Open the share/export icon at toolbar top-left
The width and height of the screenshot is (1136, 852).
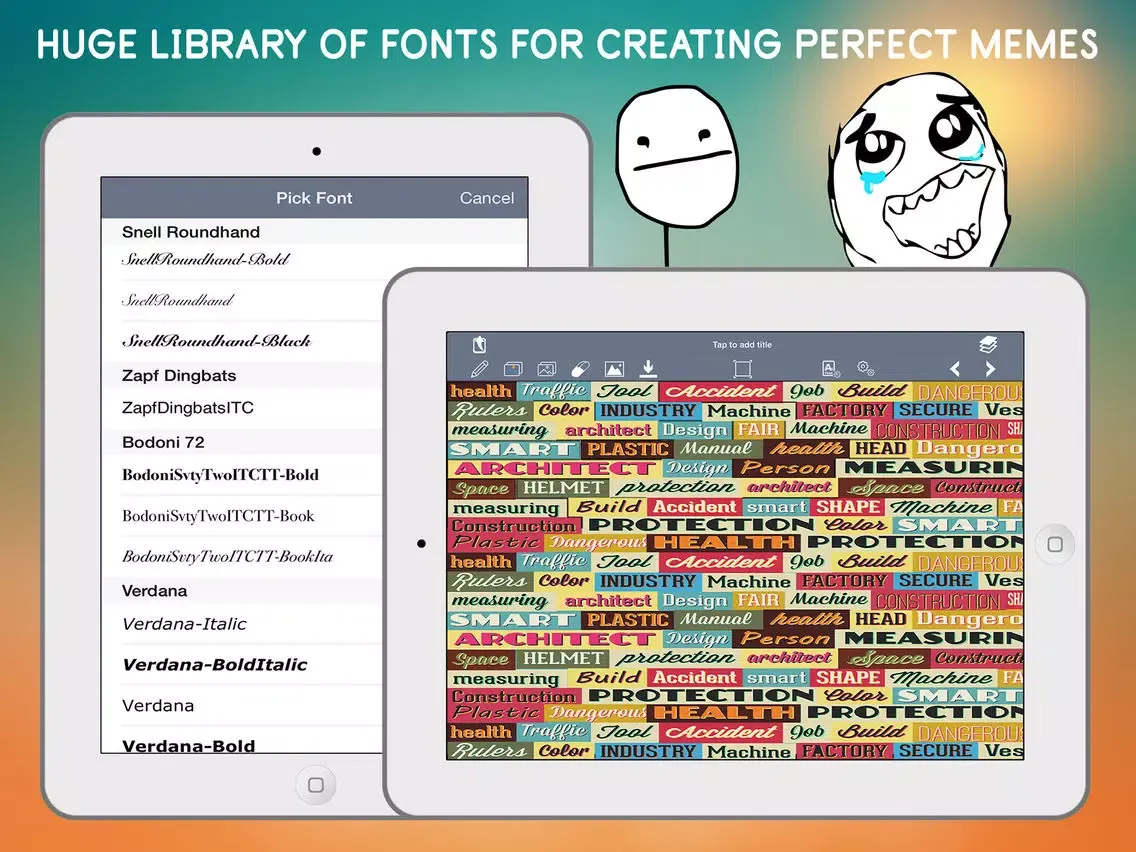pos(479,344)
